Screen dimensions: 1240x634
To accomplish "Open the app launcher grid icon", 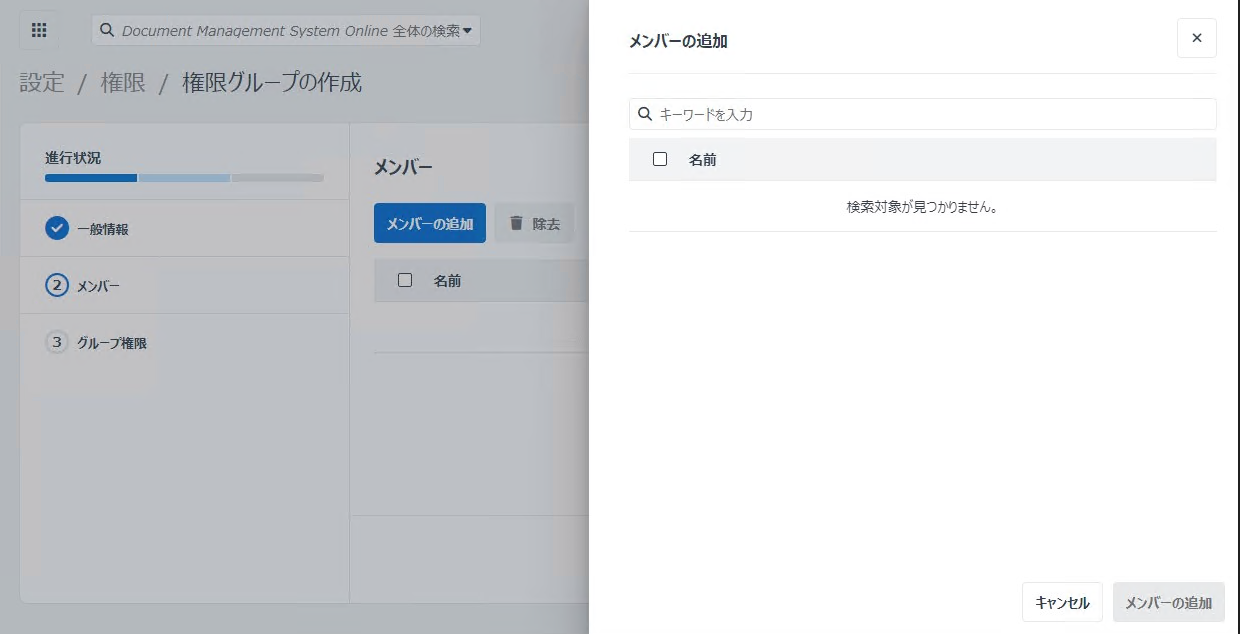I will point(38,30).
